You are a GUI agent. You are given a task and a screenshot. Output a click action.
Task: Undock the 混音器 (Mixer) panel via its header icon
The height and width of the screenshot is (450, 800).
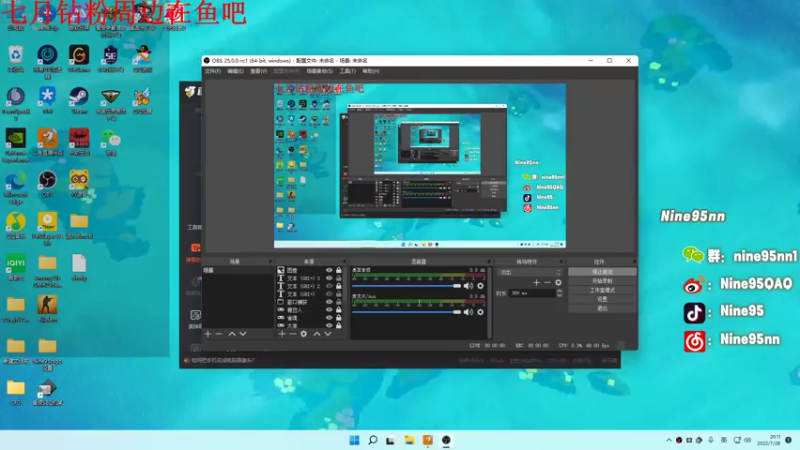[489, 261]
